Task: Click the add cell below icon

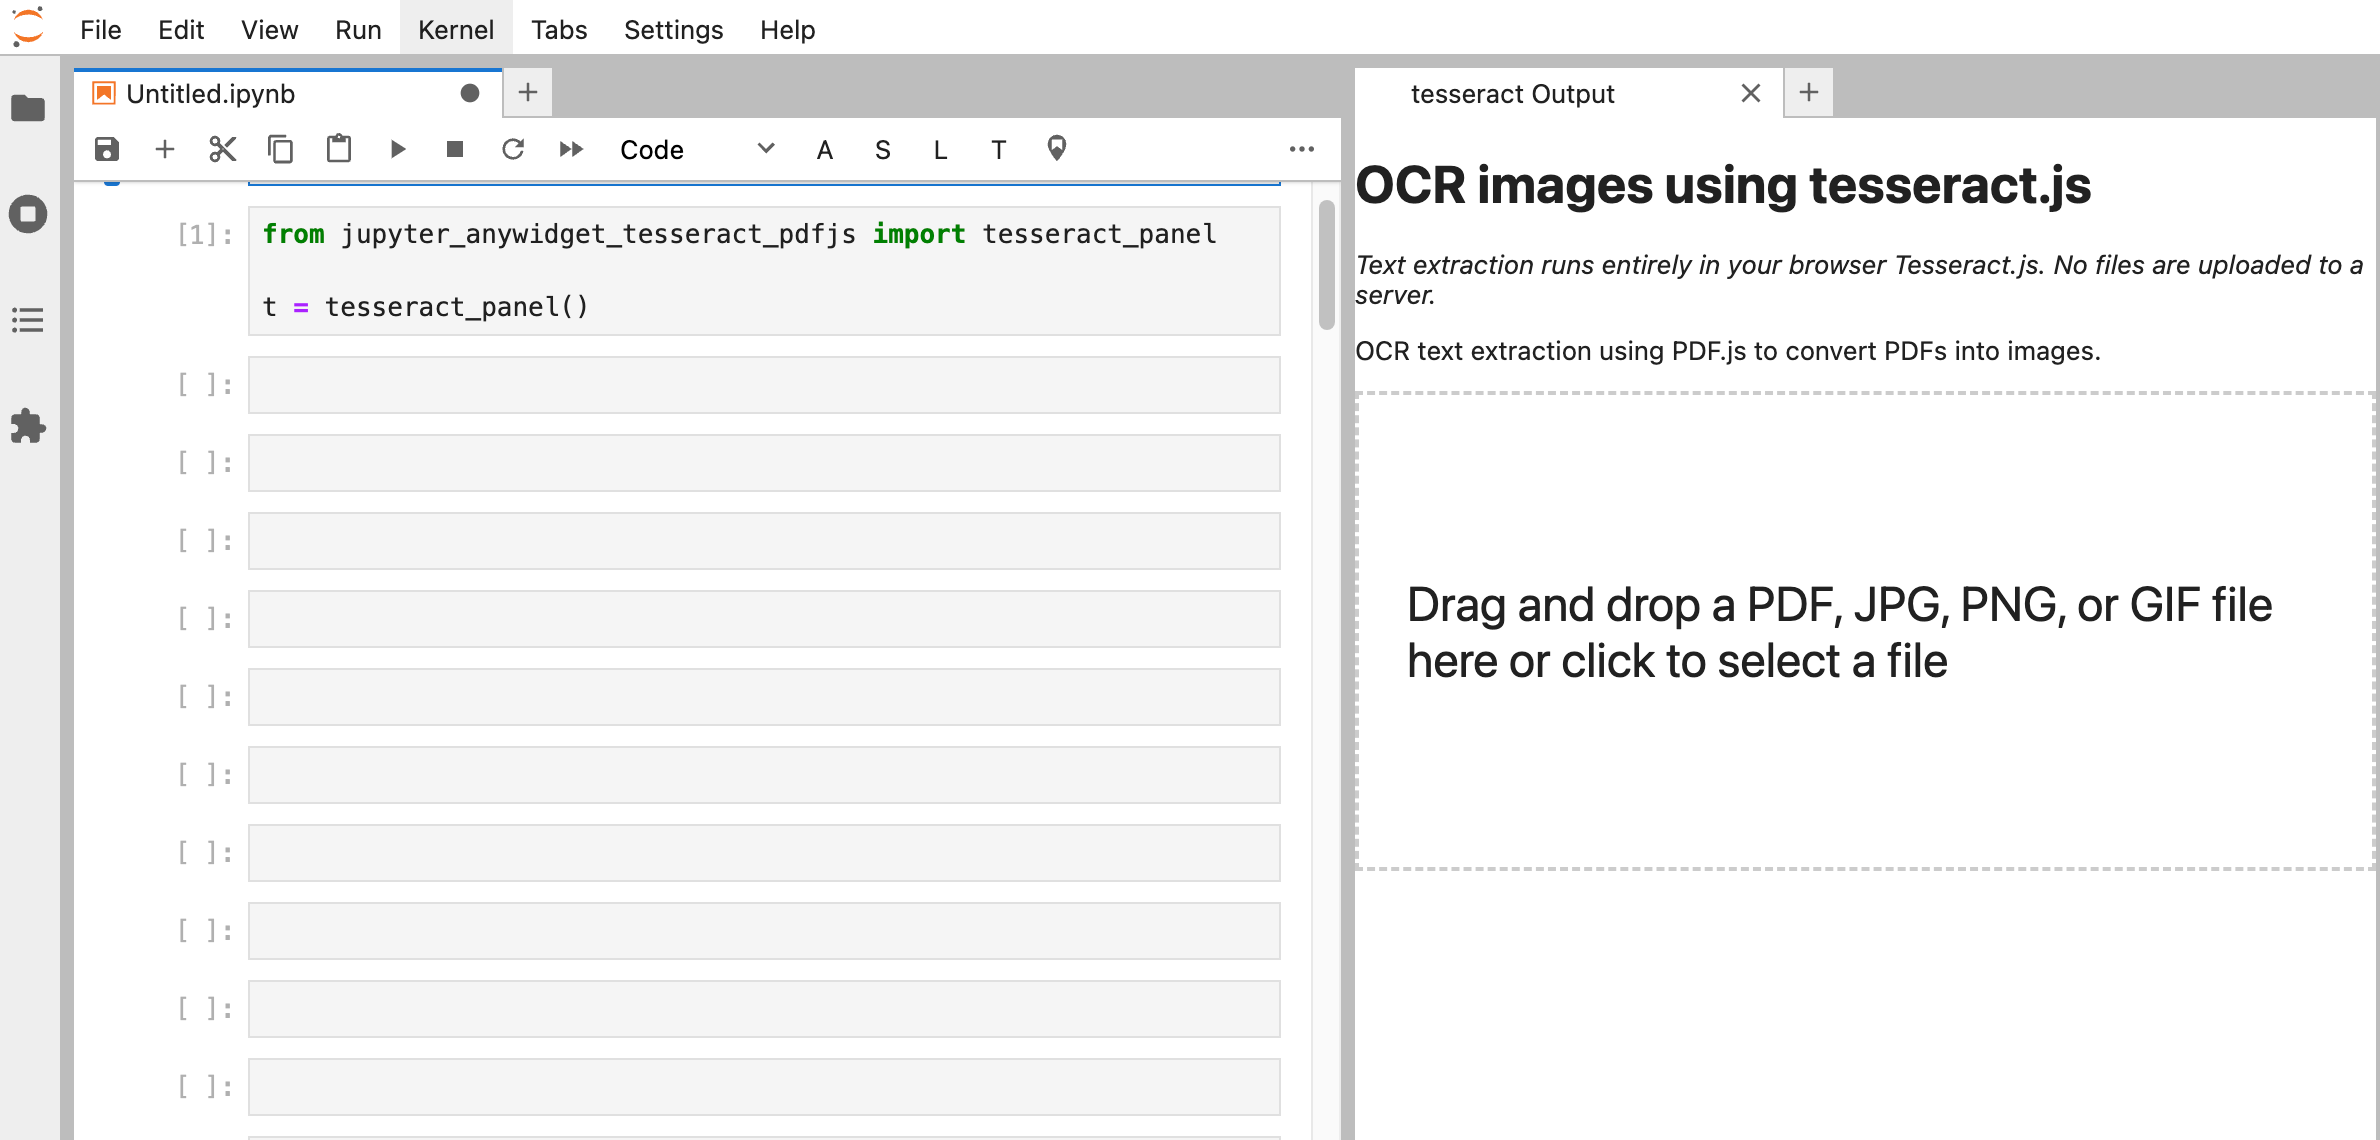Action: 164,149
